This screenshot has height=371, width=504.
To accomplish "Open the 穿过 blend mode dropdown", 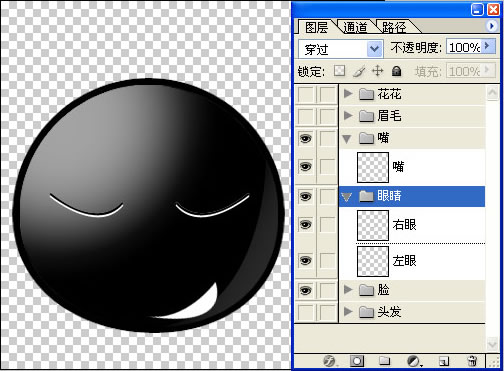I will [x=374, y=49].
